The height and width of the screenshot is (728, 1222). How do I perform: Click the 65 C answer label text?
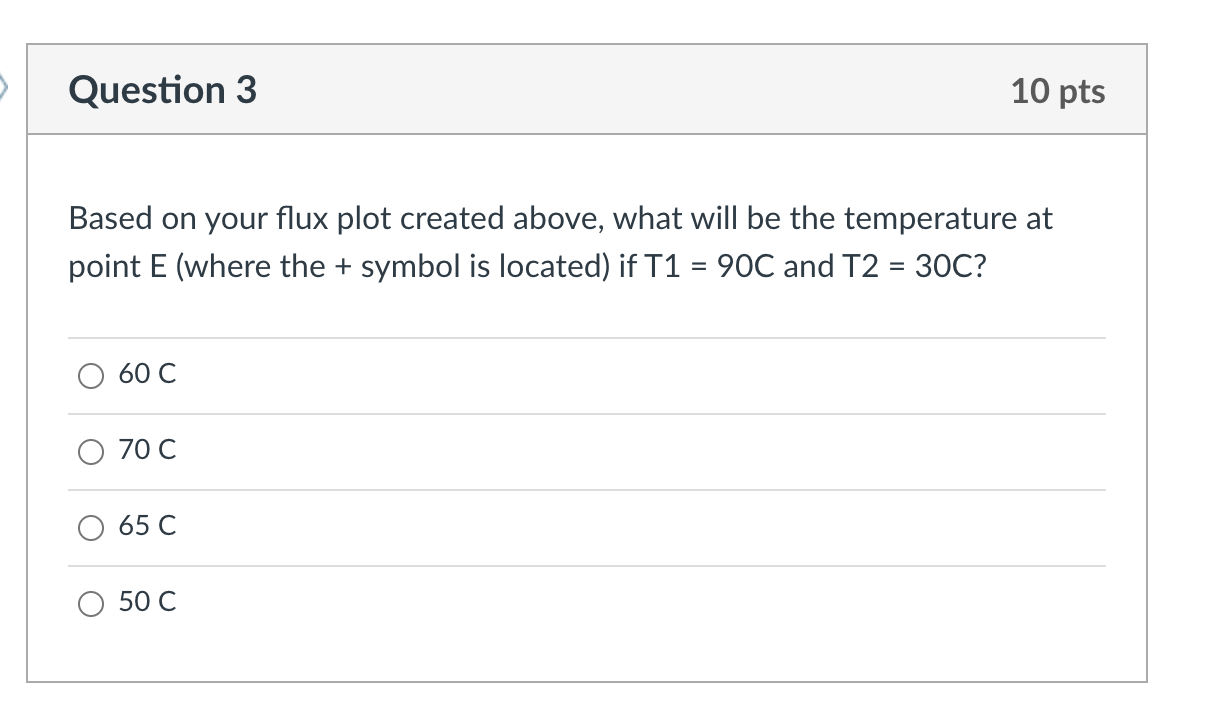click(x=146, y=527)
